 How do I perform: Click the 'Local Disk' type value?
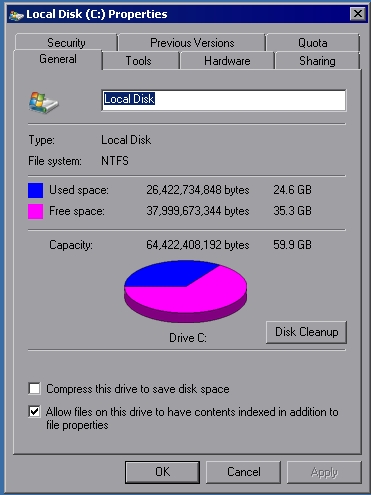point(126,140)
